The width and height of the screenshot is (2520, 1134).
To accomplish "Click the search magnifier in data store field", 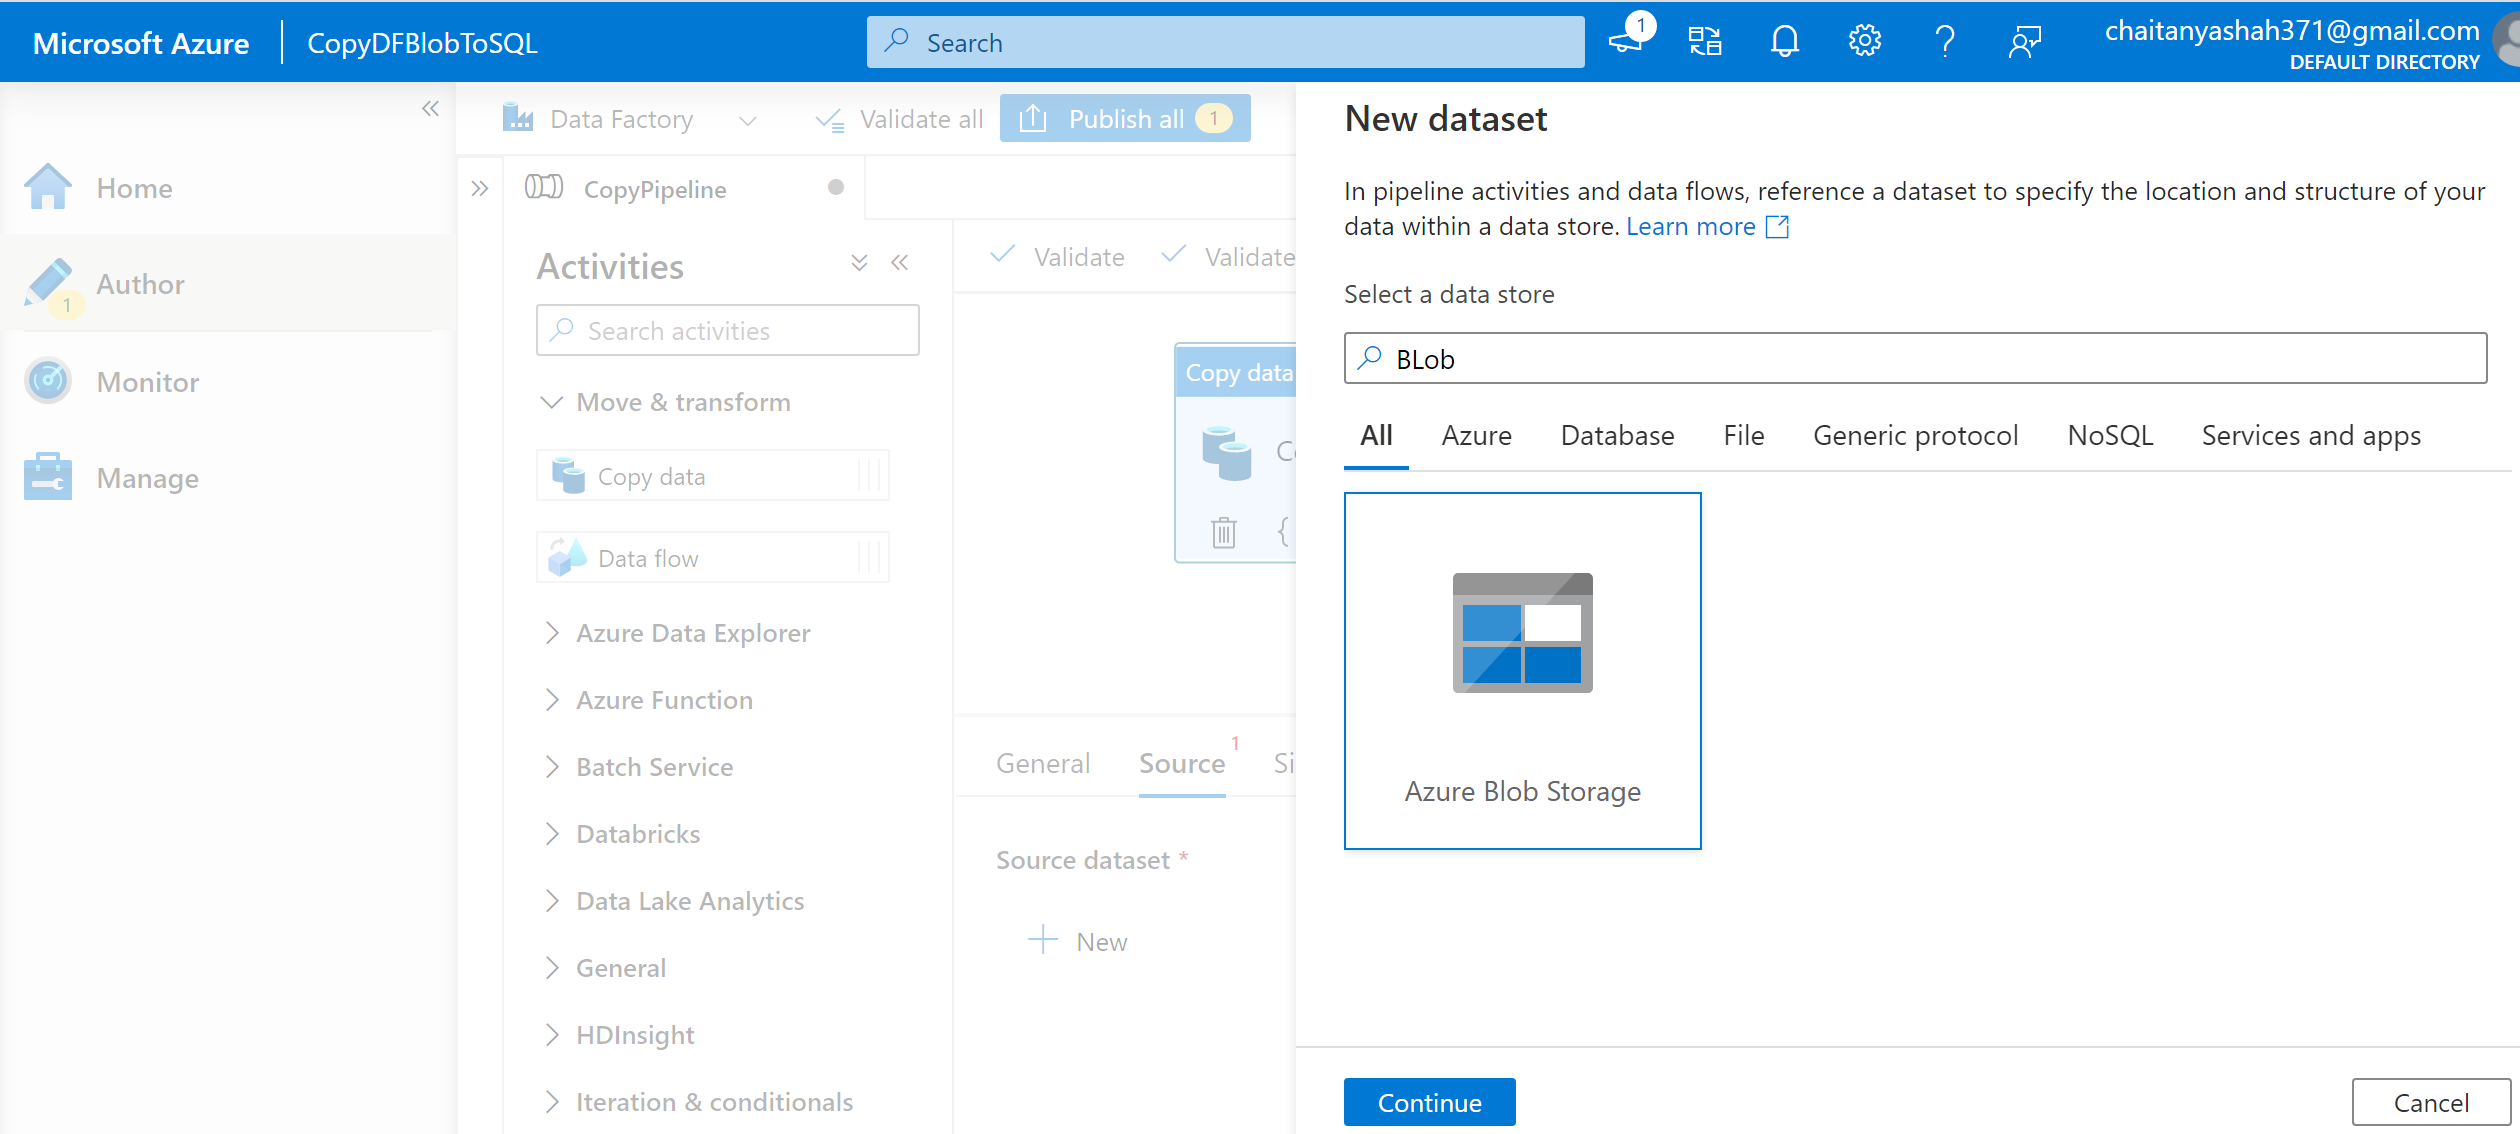I will [x=1371, y=358].
